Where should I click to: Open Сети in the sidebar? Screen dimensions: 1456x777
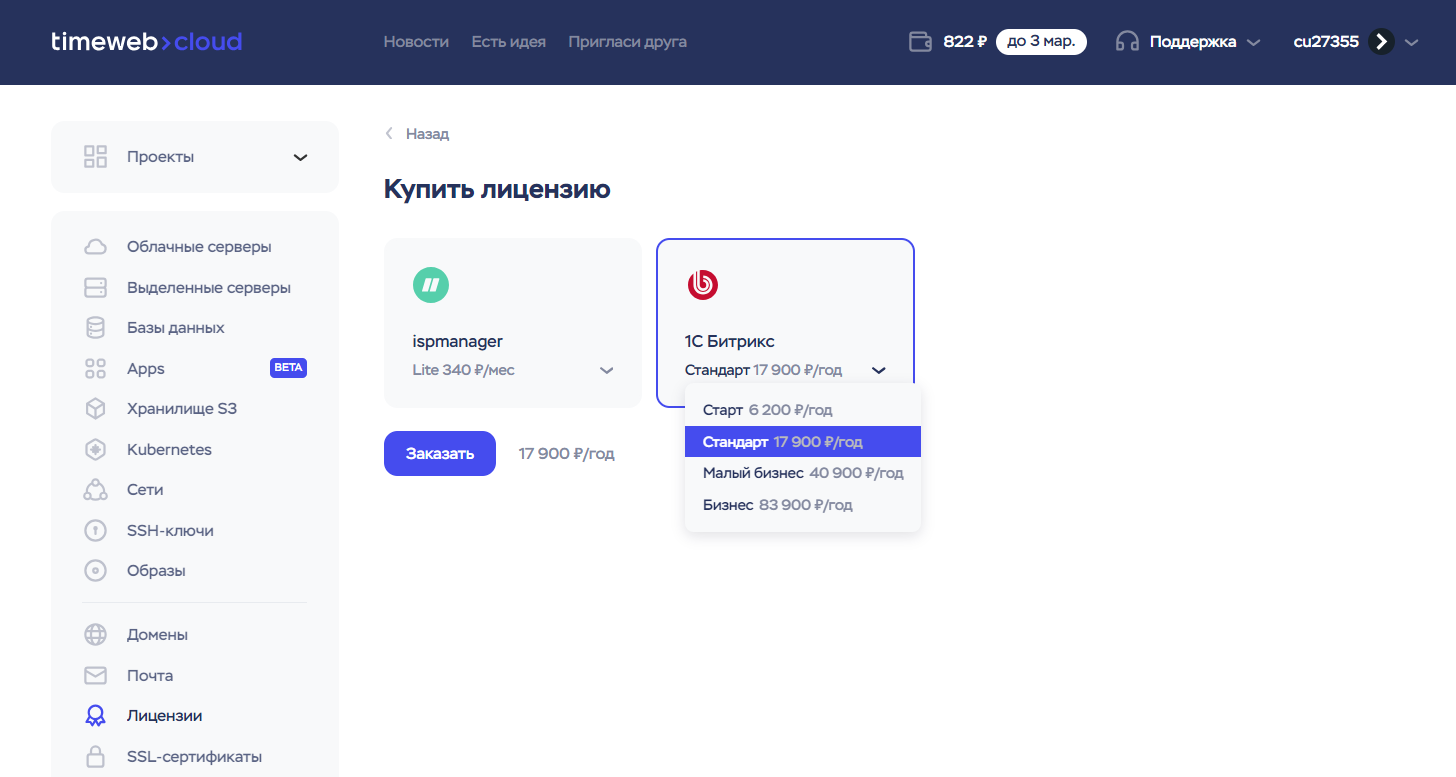145,490
